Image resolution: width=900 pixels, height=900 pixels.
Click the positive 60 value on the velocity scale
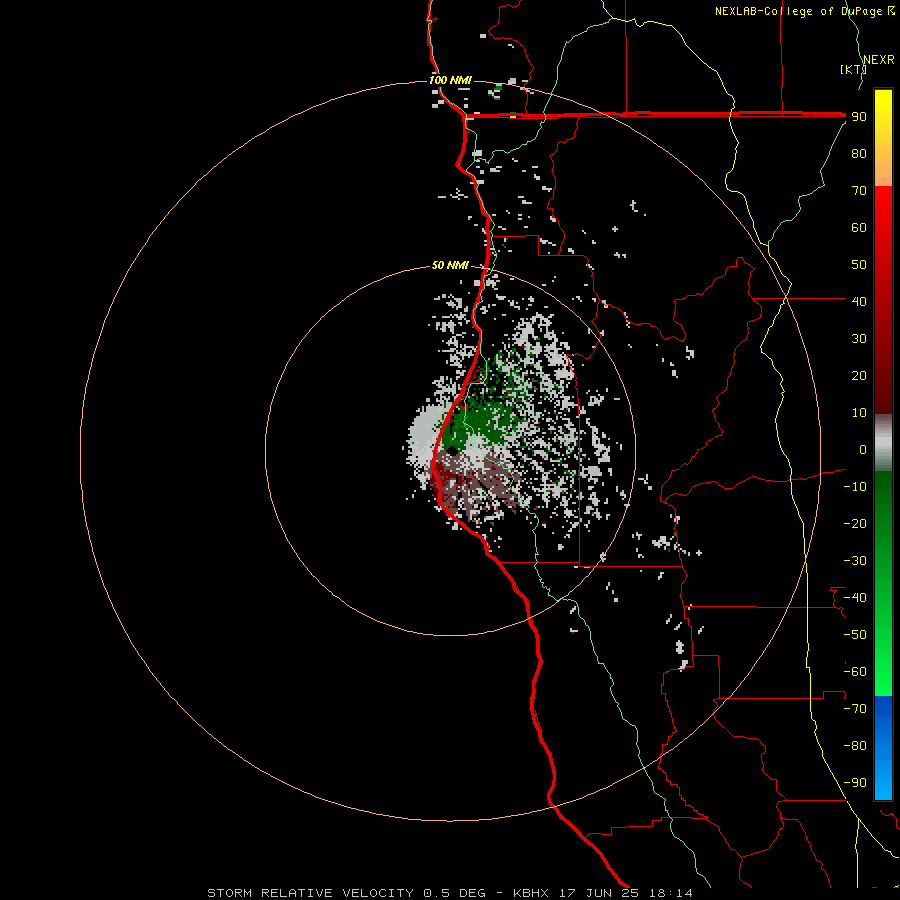click(859, 227)
